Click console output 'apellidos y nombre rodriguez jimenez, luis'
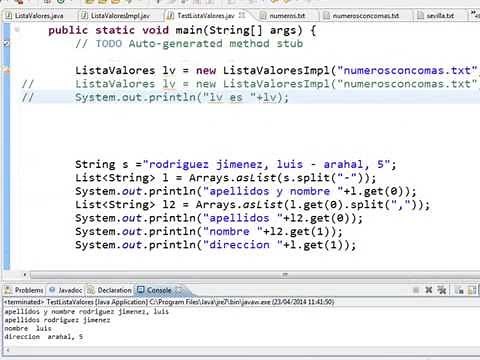 tap(87, 312)
